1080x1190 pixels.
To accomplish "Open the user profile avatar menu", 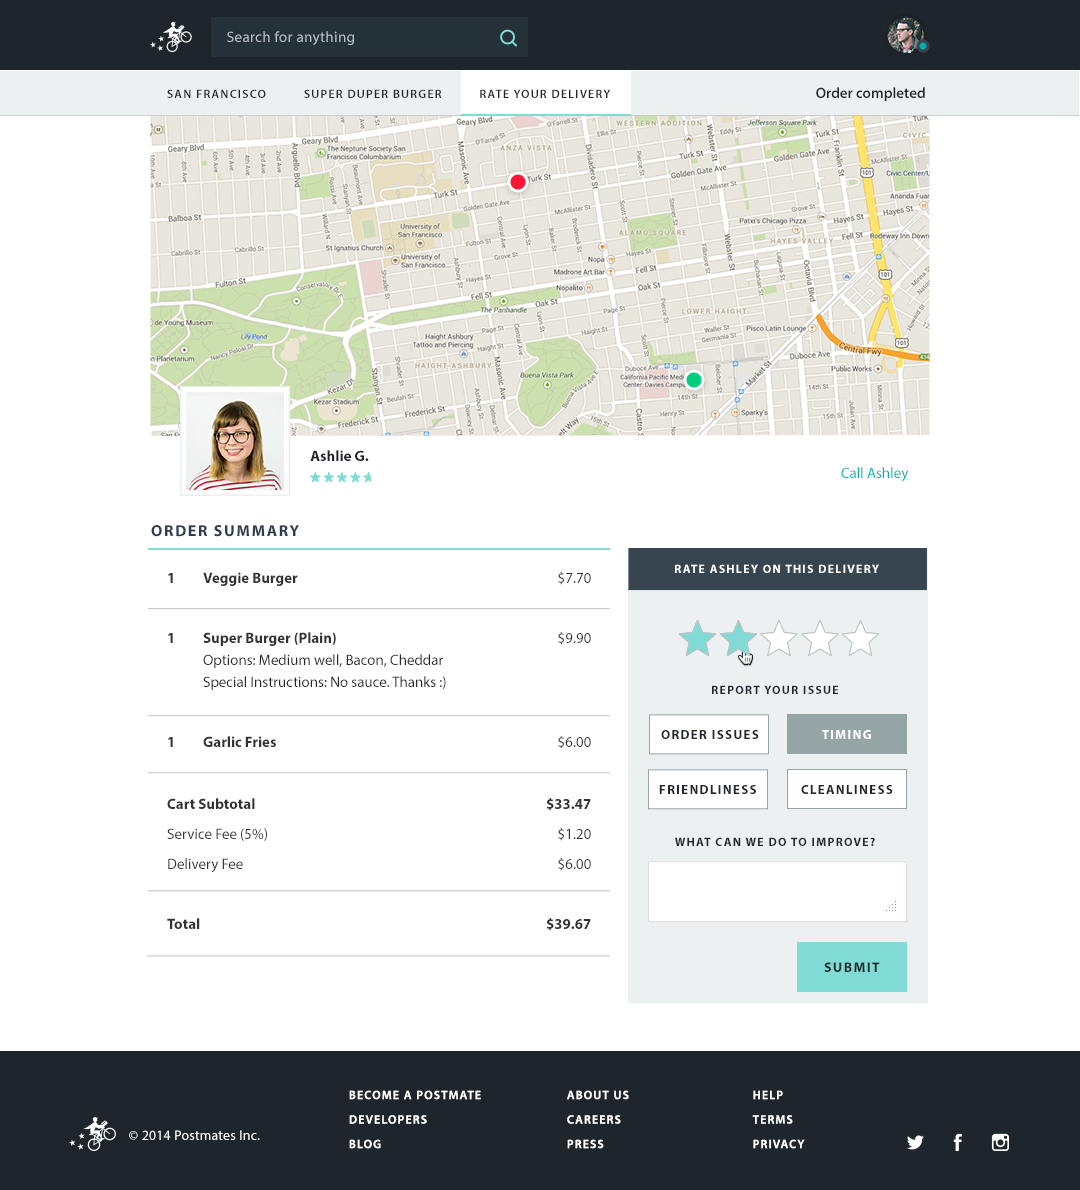I will [x=905, y=35].
